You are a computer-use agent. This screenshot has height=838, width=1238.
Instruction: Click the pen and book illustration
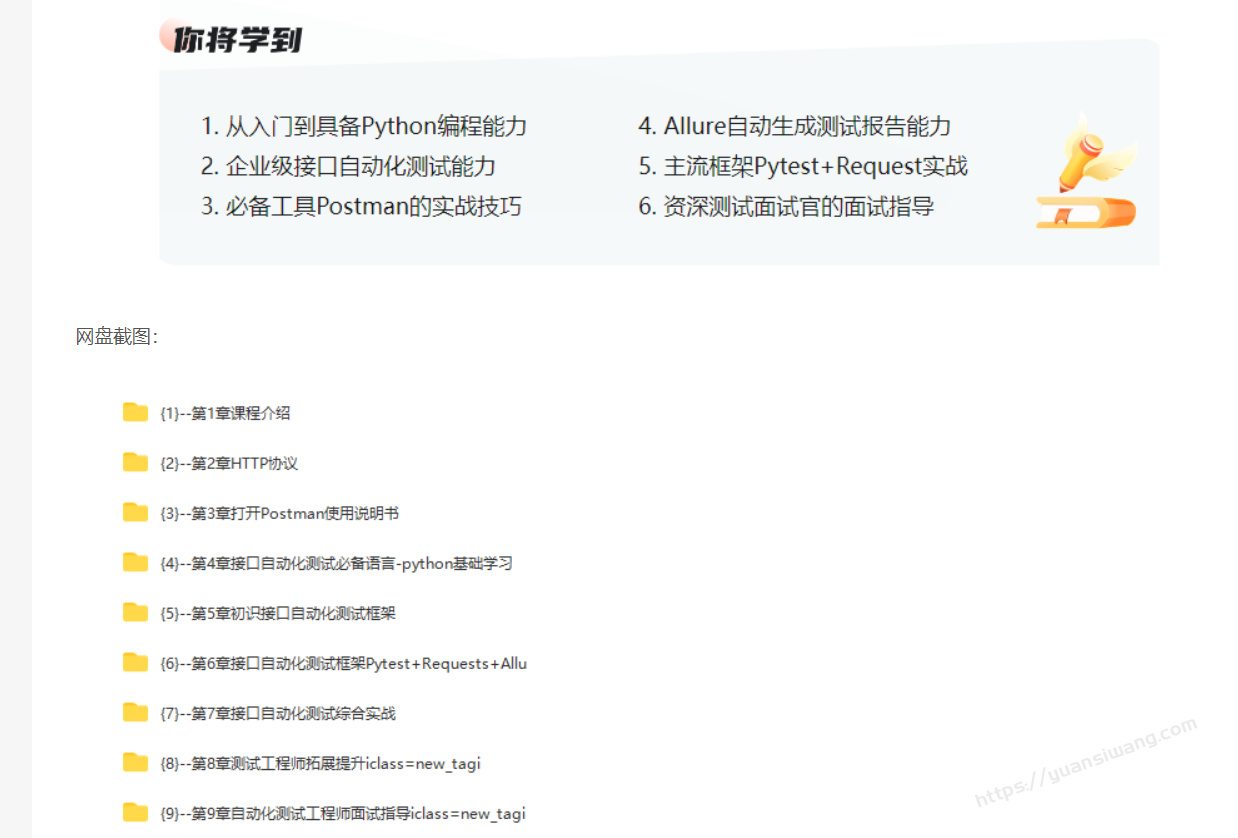1086,172
